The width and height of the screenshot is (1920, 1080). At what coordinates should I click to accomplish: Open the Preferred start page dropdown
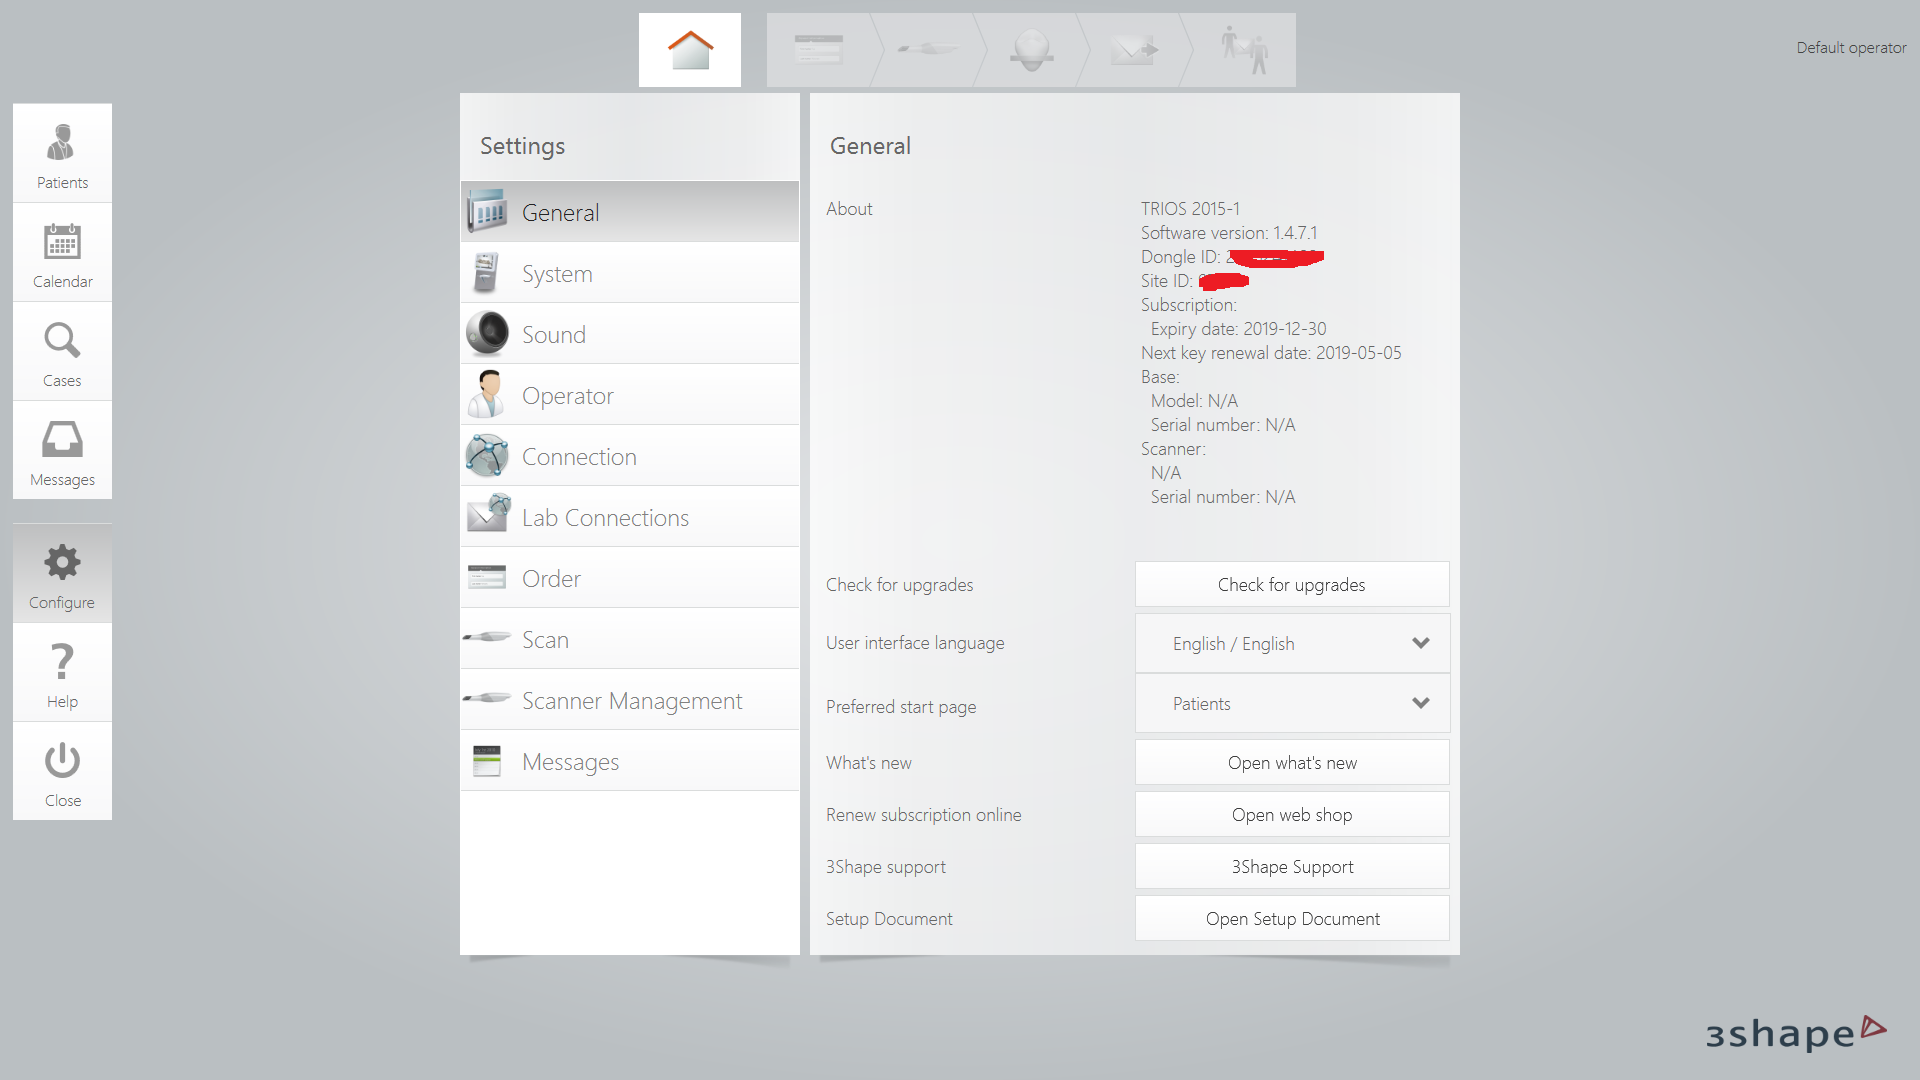pyautogui.click(x=1291, y=703)
